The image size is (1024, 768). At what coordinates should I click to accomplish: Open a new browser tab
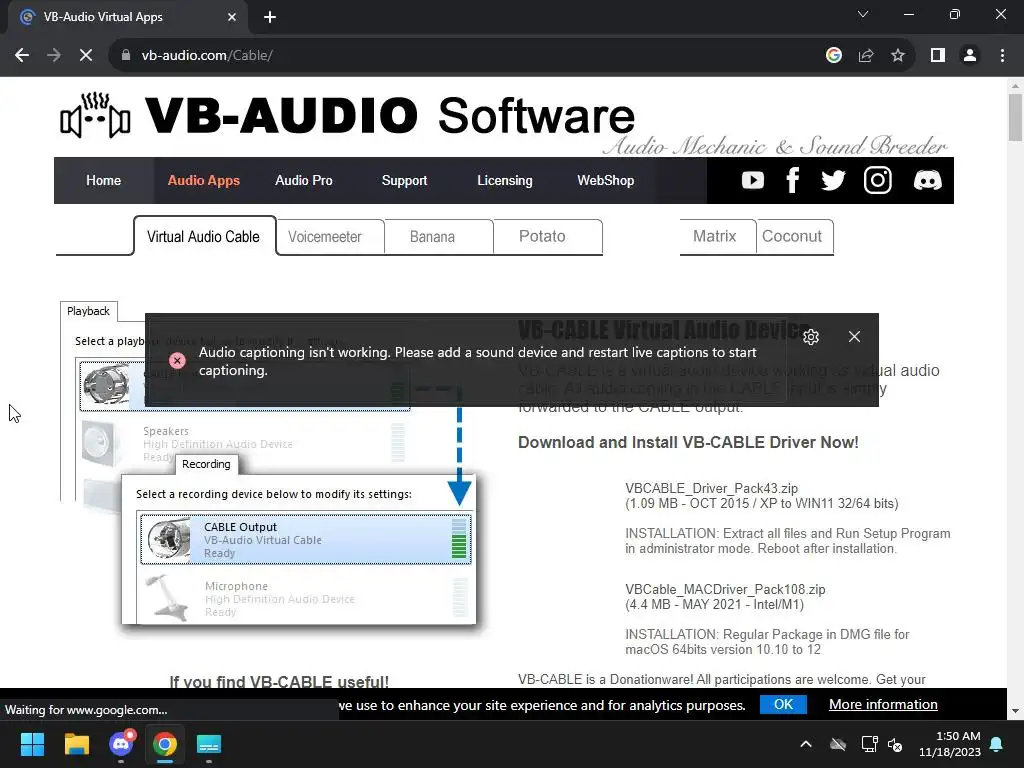click(x=270, y=17)
